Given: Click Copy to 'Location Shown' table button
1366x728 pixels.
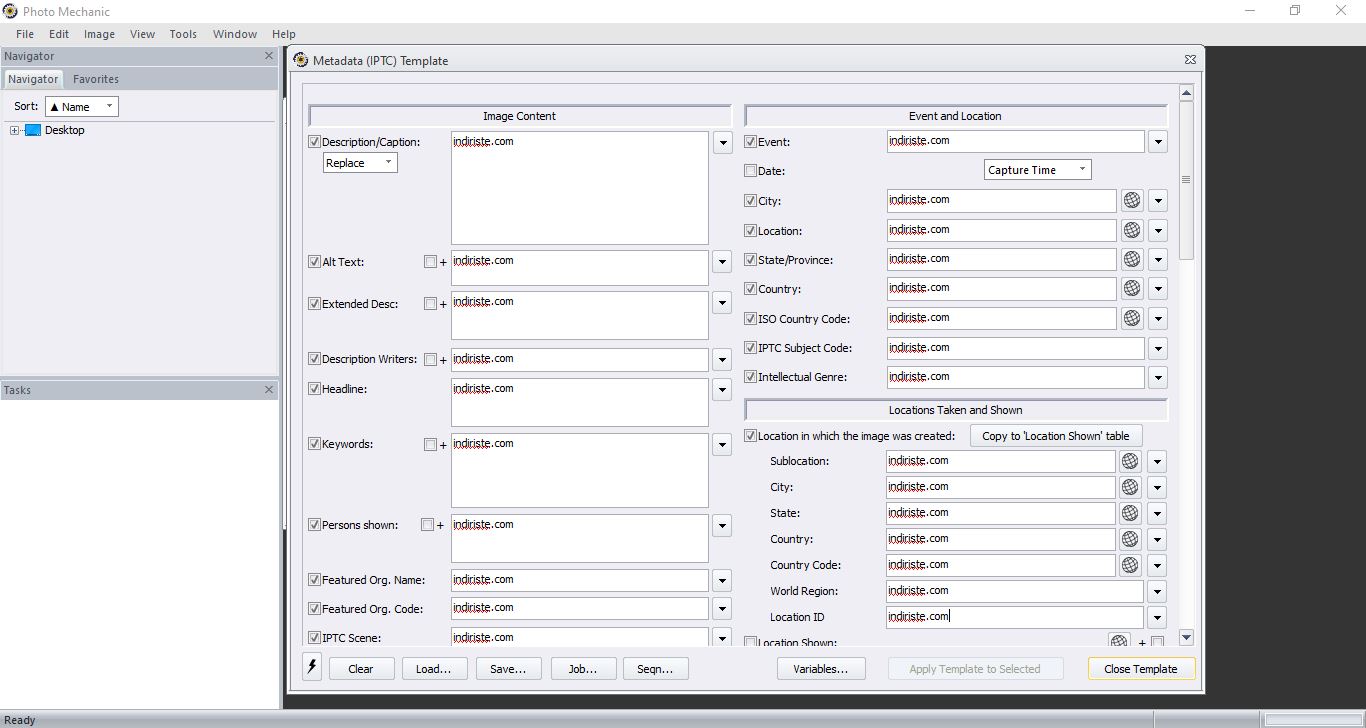Looking at the screenshot, I should [x=1056, y=436].
